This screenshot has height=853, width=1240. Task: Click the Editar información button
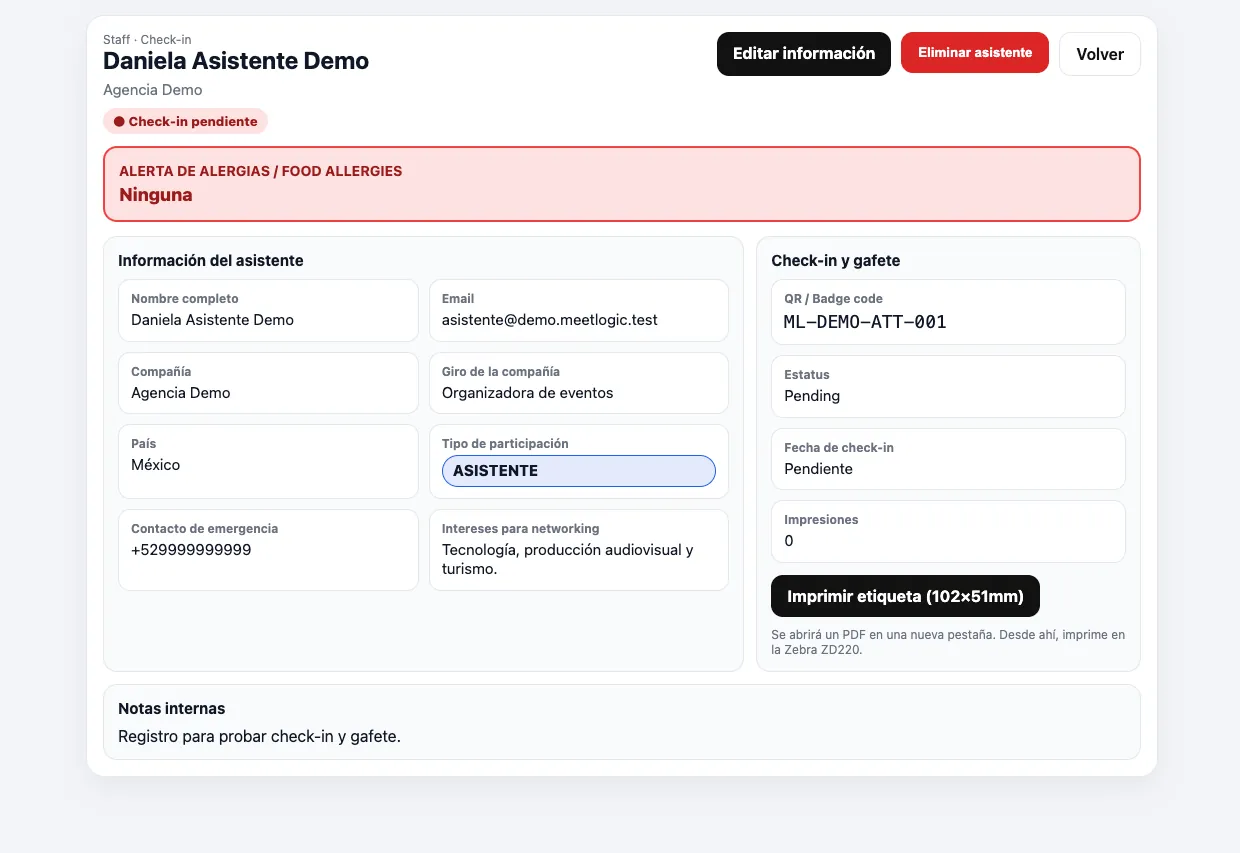(x=803, y=54)
